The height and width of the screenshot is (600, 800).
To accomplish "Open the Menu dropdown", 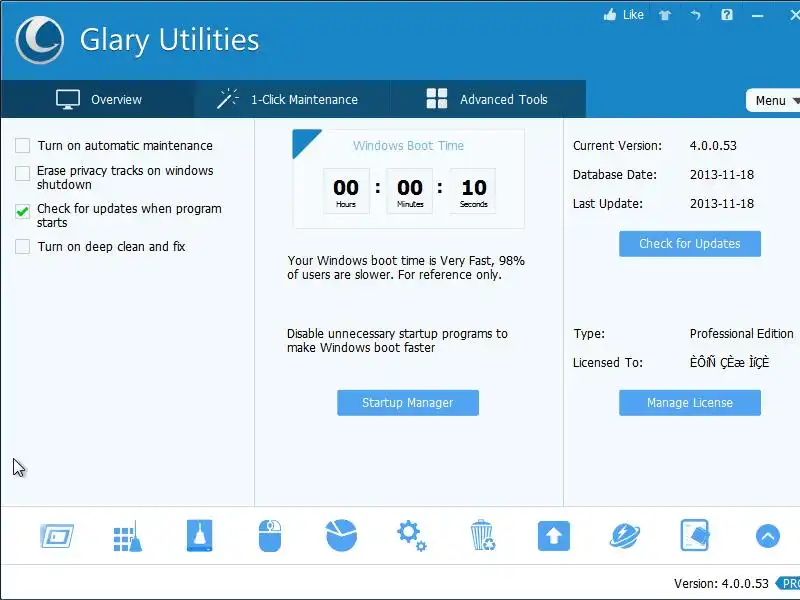I will (774, 101).
